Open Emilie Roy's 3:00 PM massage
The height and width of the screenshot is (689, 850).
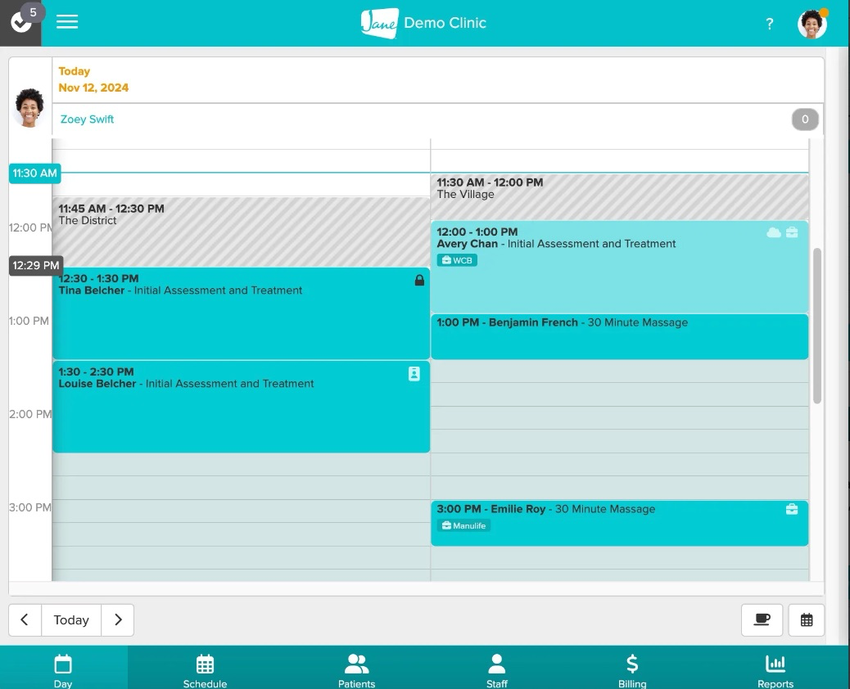tap(620, 523)
